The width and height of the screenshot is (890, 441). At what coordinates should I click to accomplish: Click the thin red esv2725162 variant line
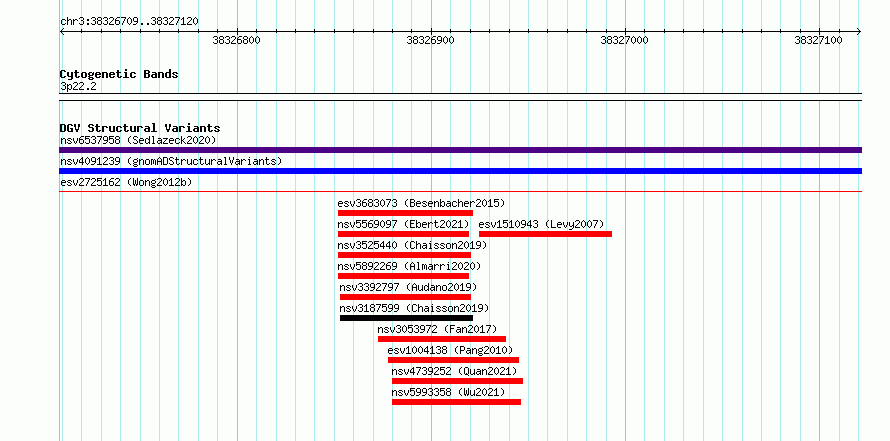(x=460, y=191)
